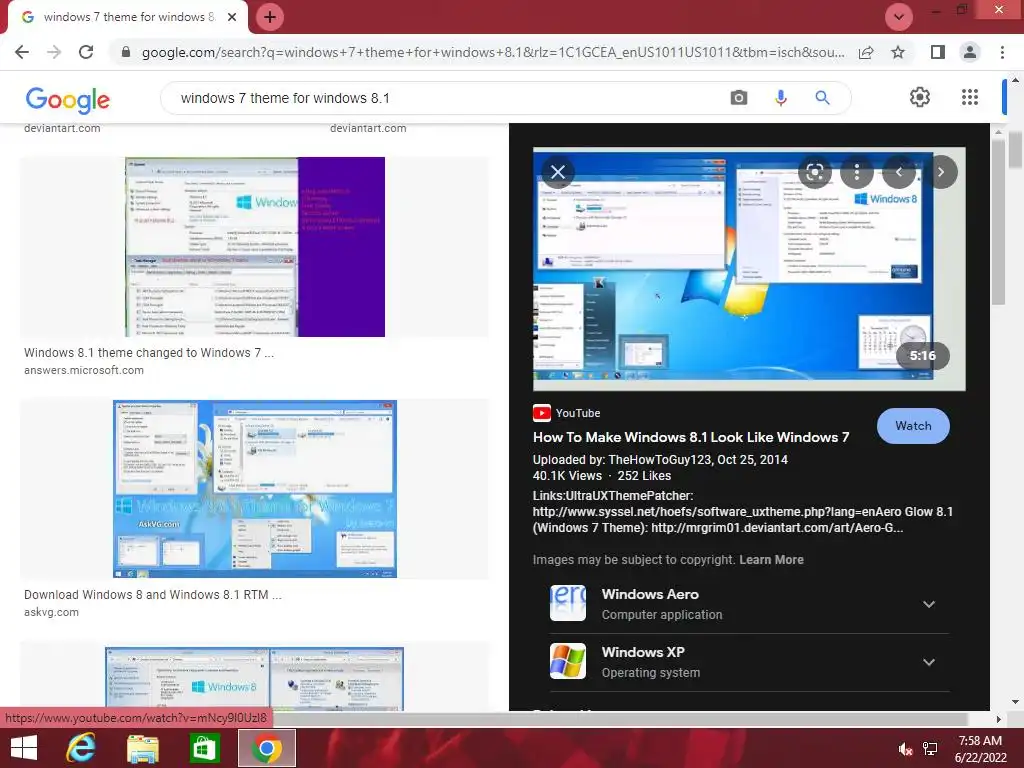Close the image preview panel
Image resolution: width=1024 pixels, height=768 pixels.
pyautogui.click(x=558, y=172)
